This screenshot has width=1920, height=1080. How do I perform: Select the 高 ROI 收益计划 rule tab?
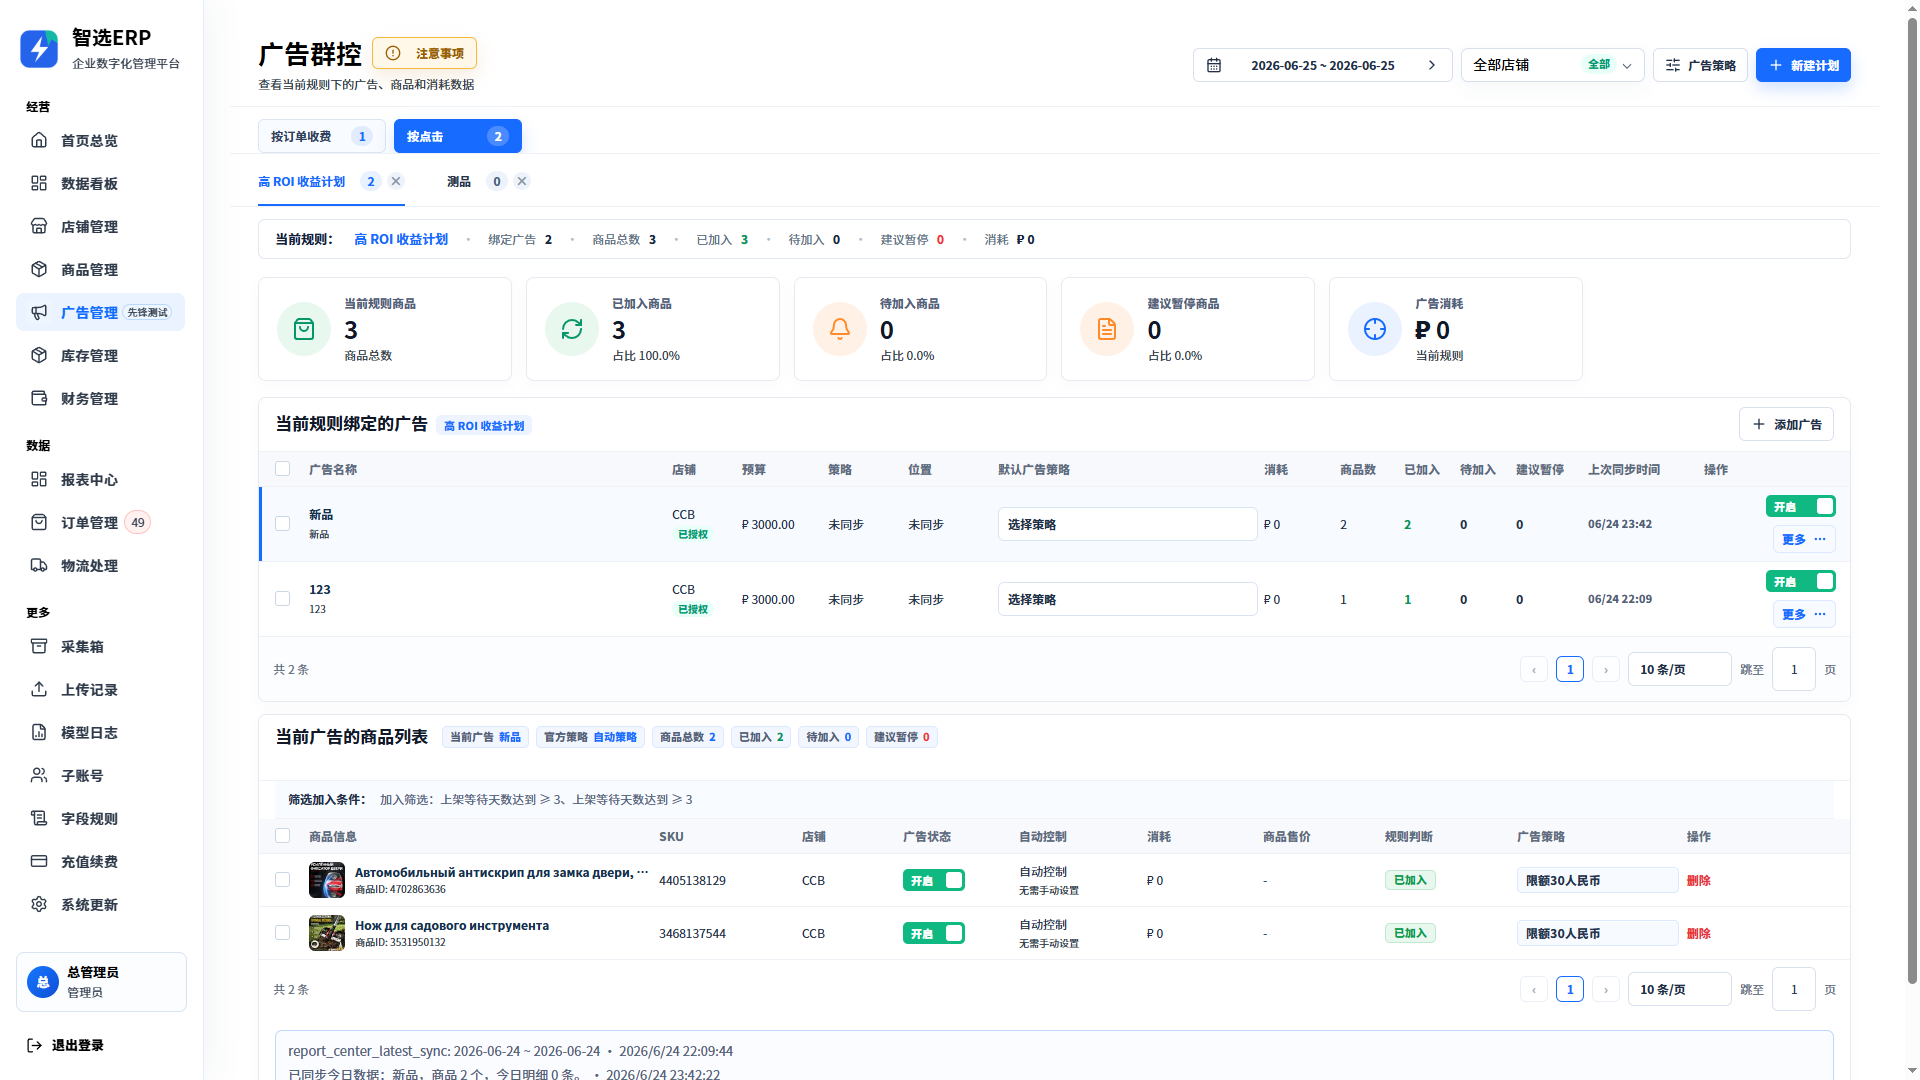[301, 182]
